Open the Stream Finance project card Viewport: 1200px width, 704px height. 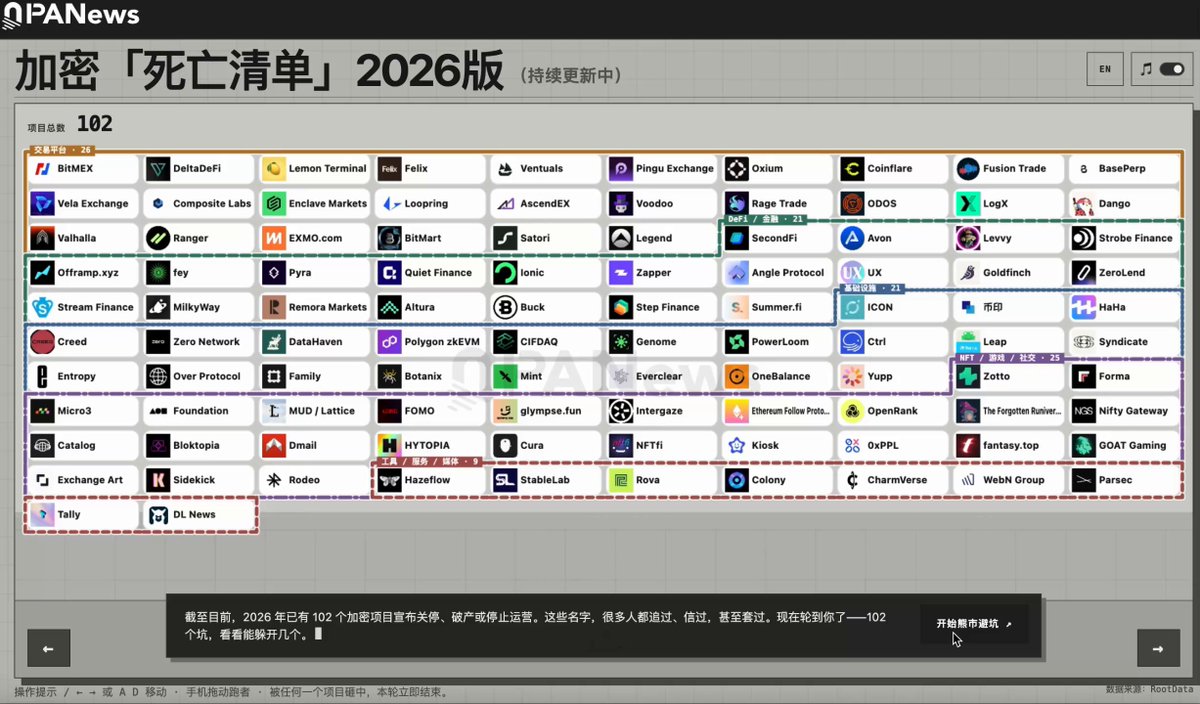[84, 307]
